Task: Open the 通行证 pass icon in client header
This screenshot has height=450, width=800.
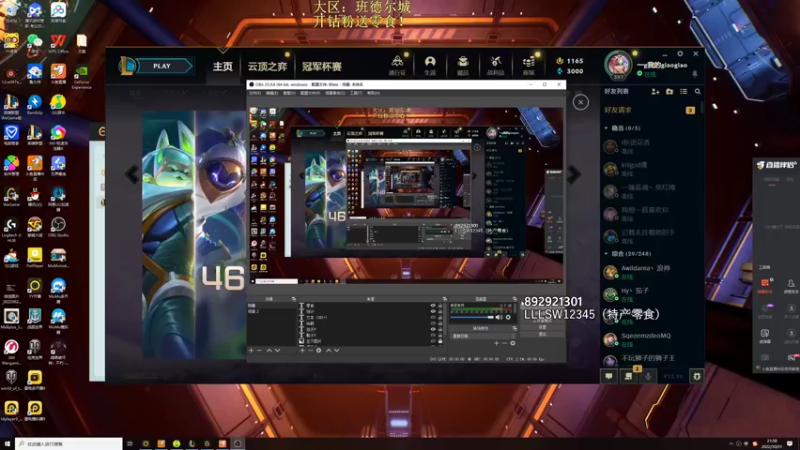Action: pos(397,65)
